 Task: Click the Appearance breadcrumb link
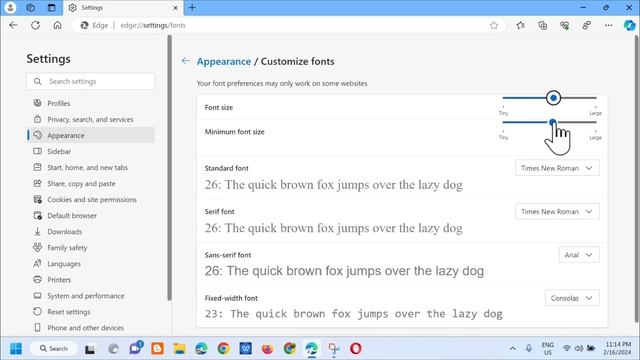(224, 61)
